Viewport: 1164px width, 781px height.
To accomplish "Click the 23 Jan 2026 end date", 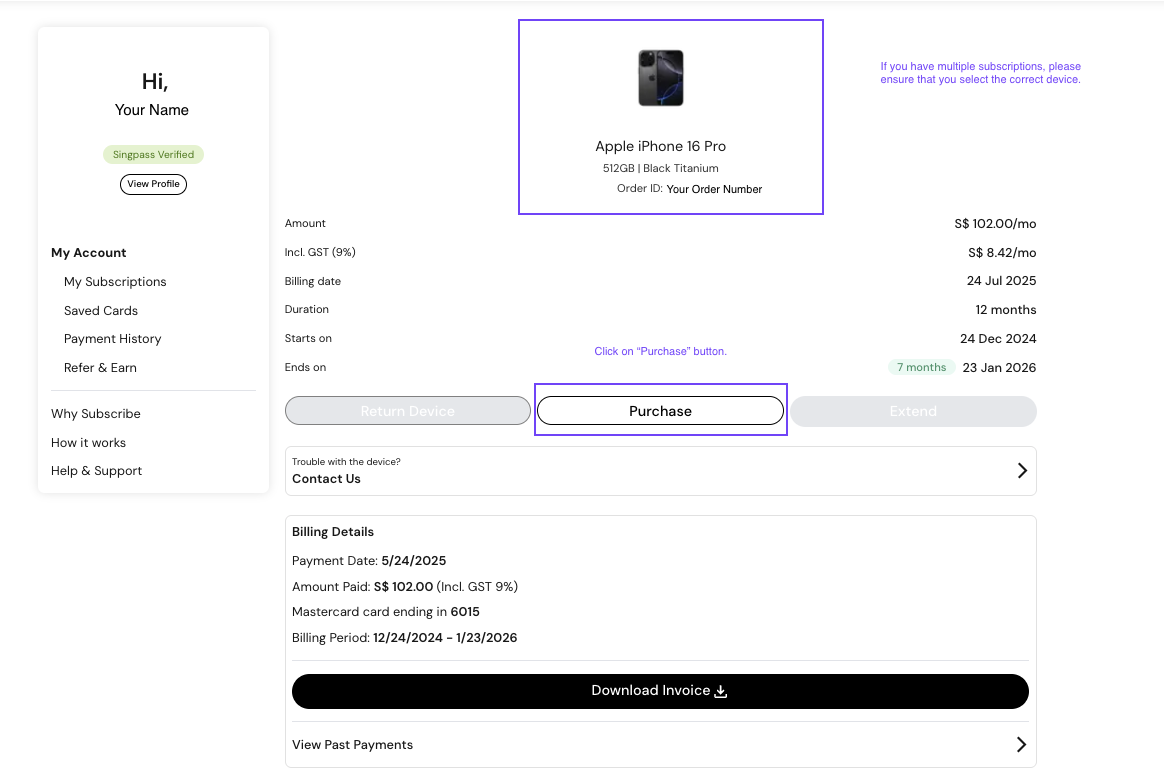I will 999,367.
